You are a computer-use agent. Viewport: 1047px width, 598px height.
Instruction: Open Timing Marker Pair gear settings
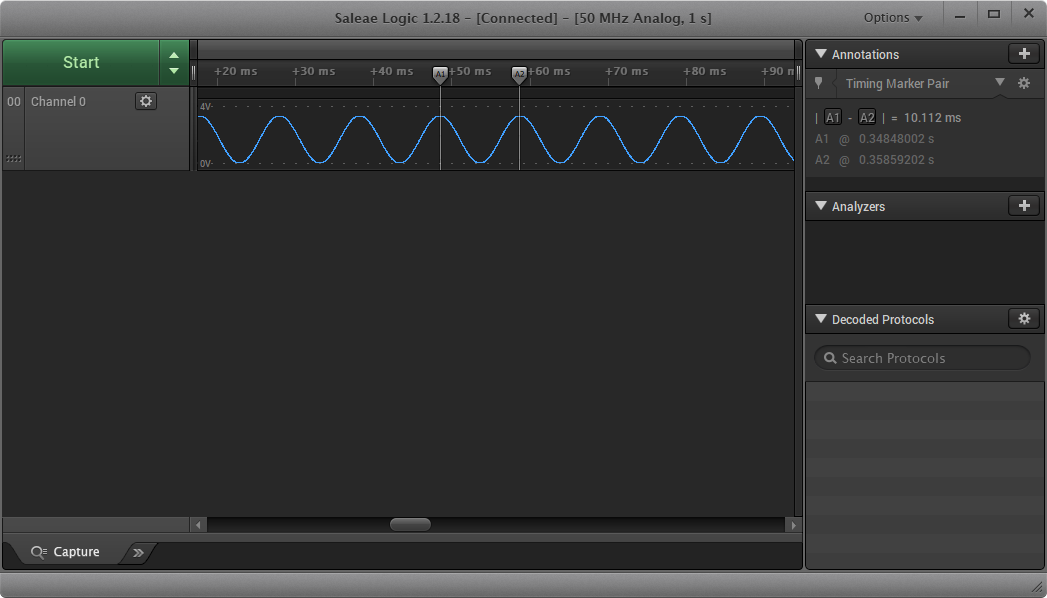click(x=1024, y=84)
